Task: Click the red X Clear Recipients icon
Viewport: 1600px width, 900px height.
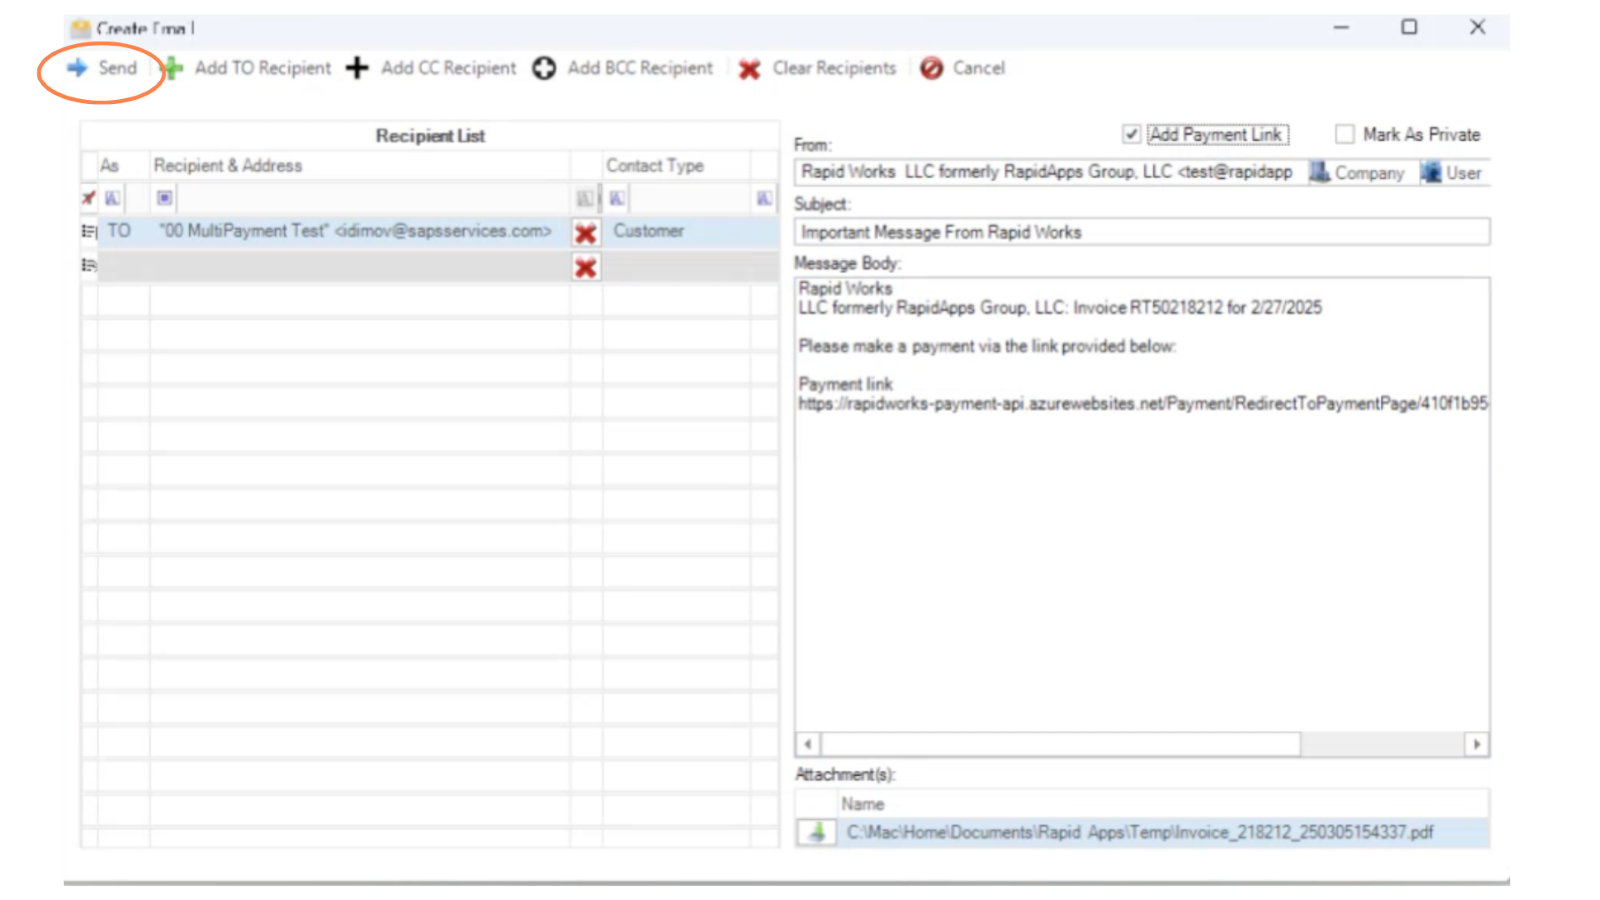Action: pyautogui.click(x=749, y=69)
